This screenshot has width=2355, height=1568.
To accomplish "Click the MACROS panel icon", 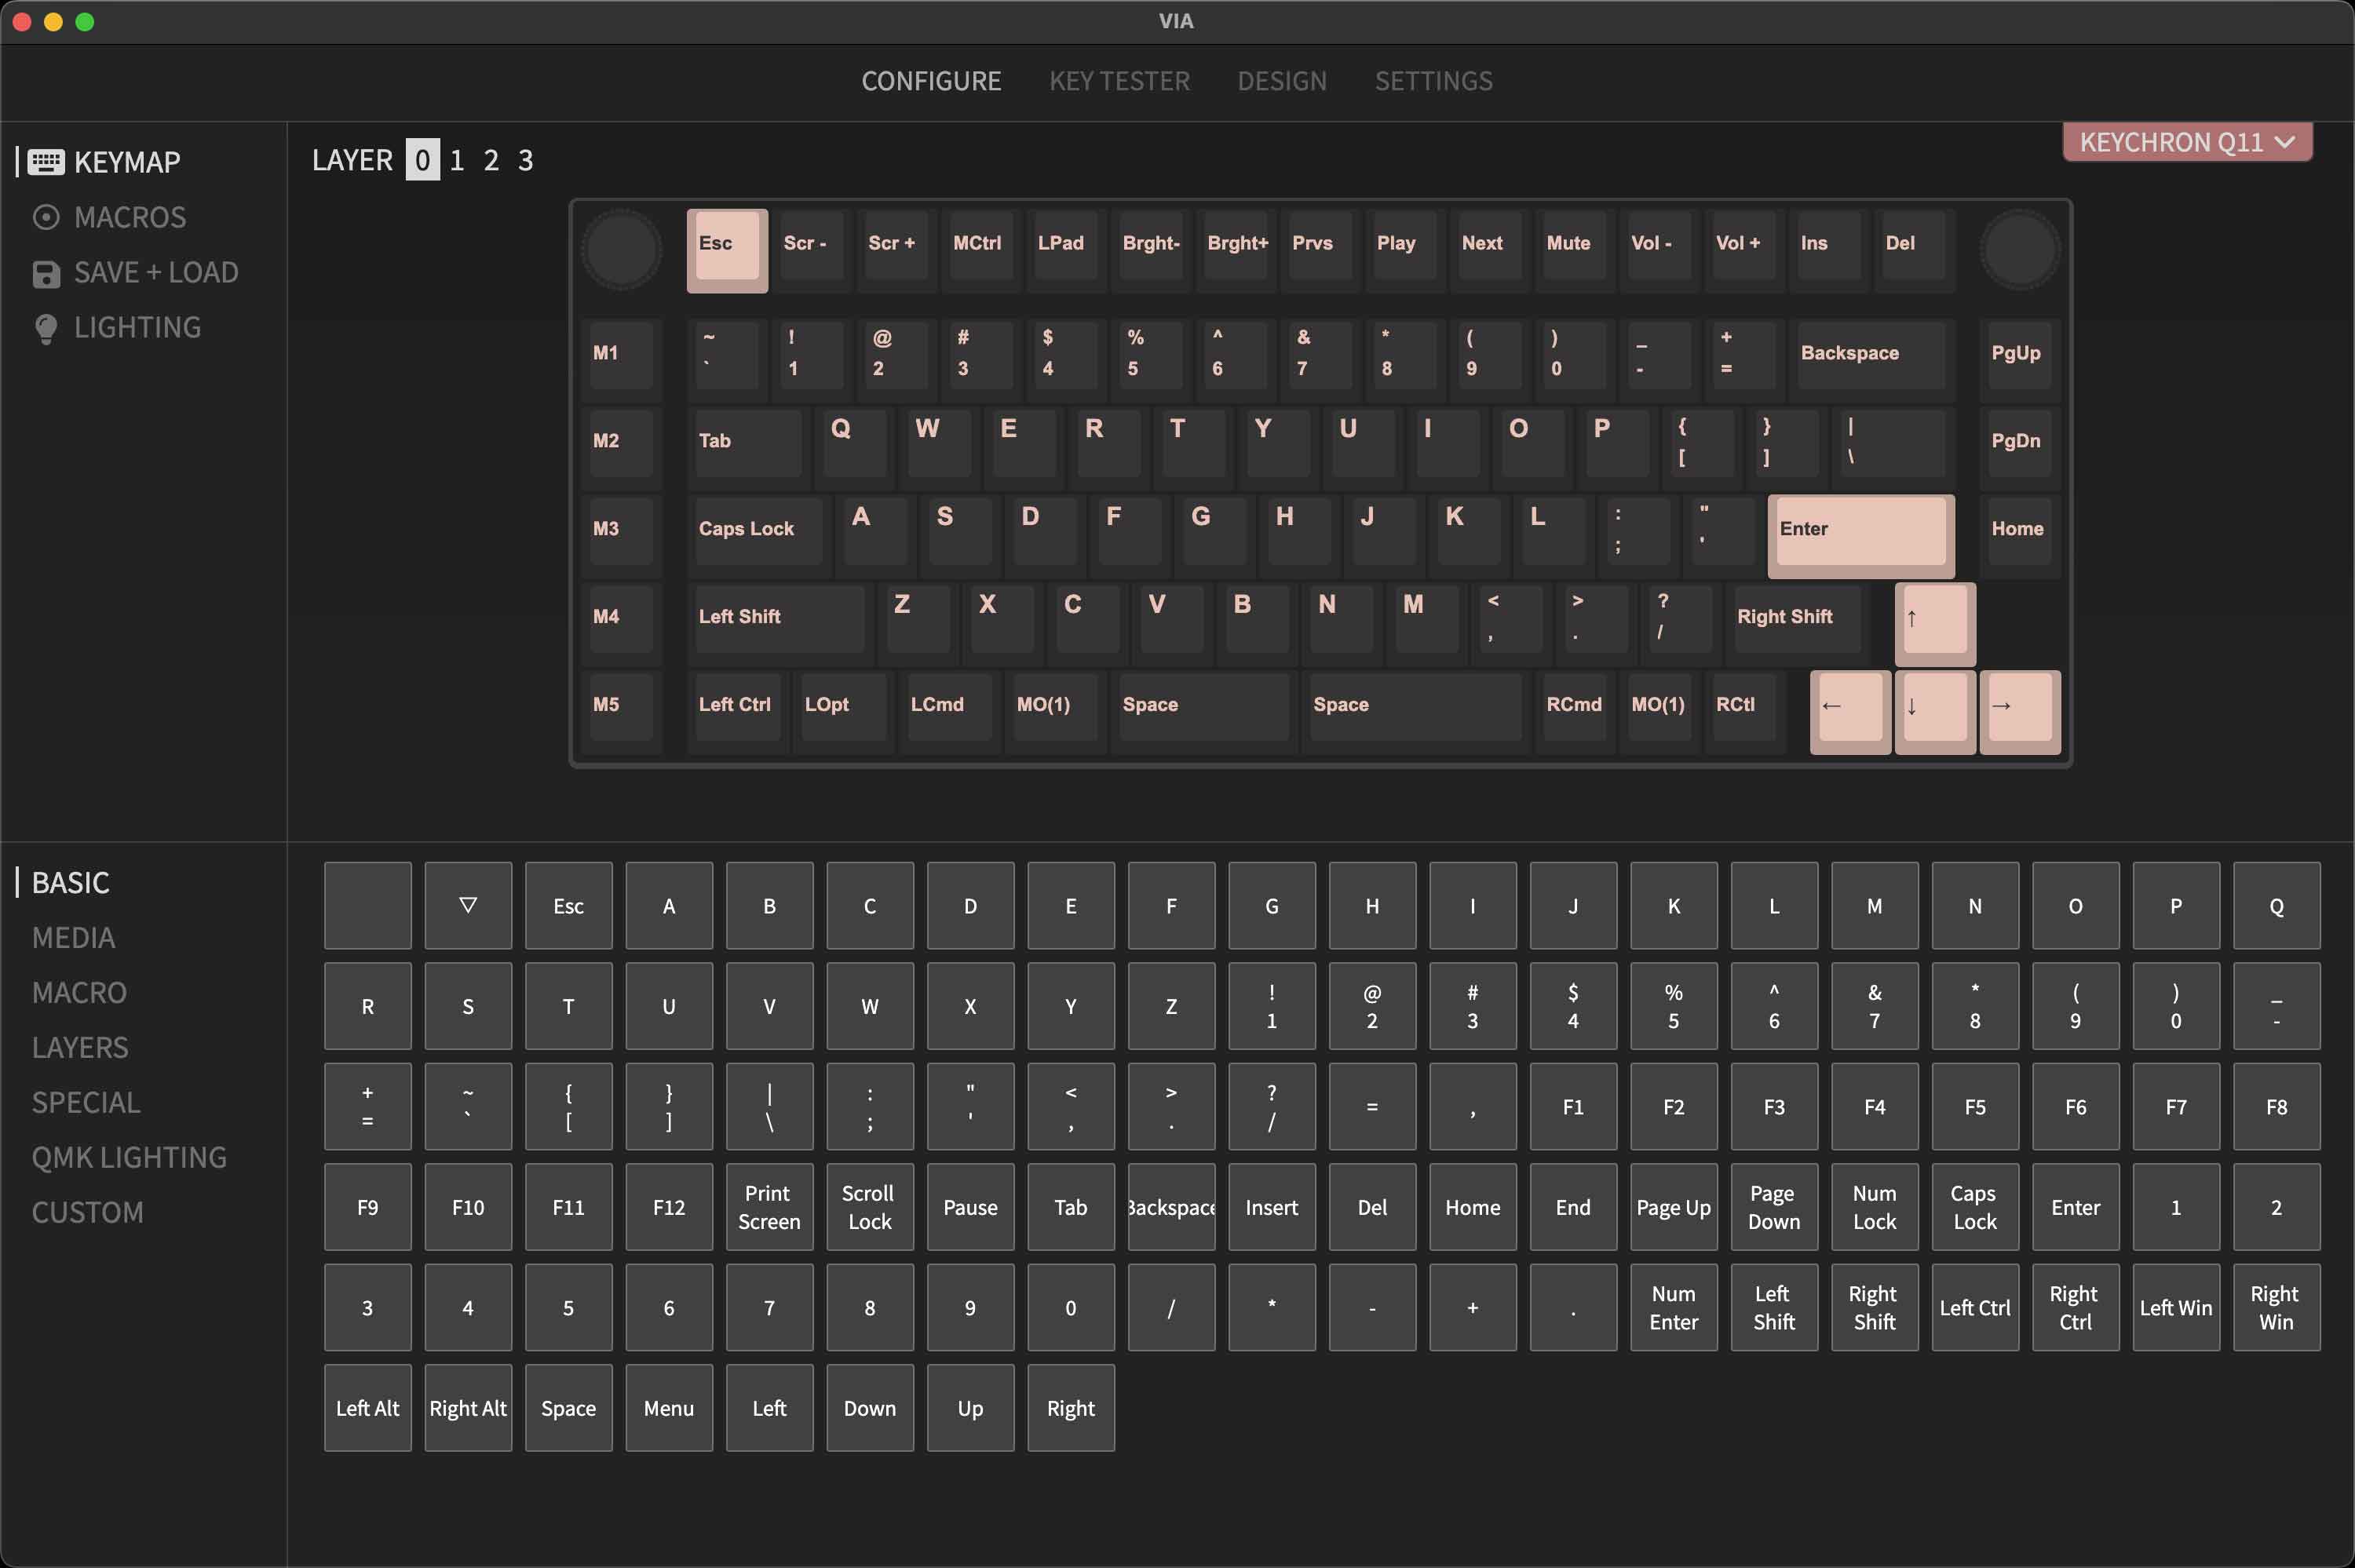I will click(44, 217).
